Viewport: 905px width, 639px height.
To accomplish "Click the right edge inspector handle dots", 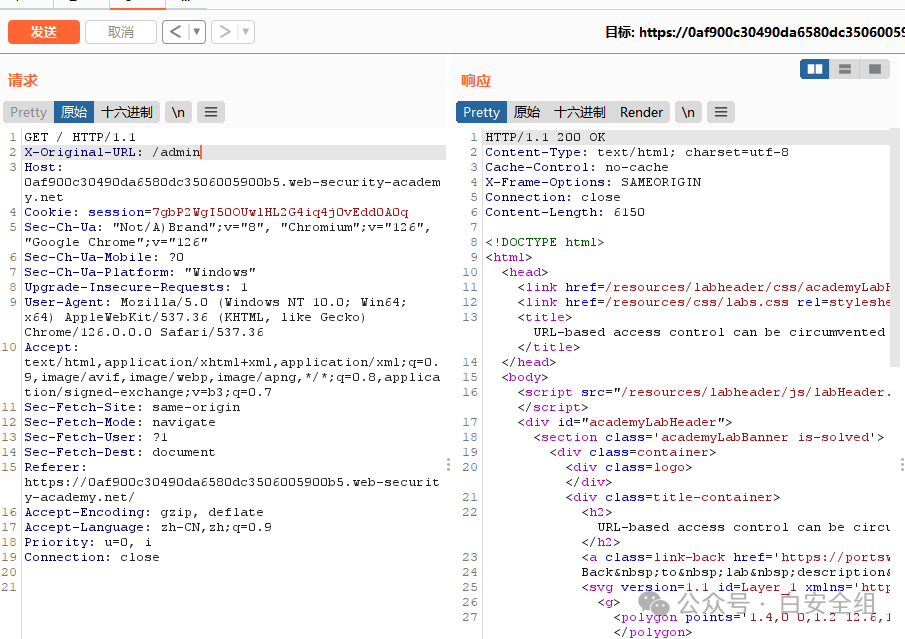I will tap(902, 465).
